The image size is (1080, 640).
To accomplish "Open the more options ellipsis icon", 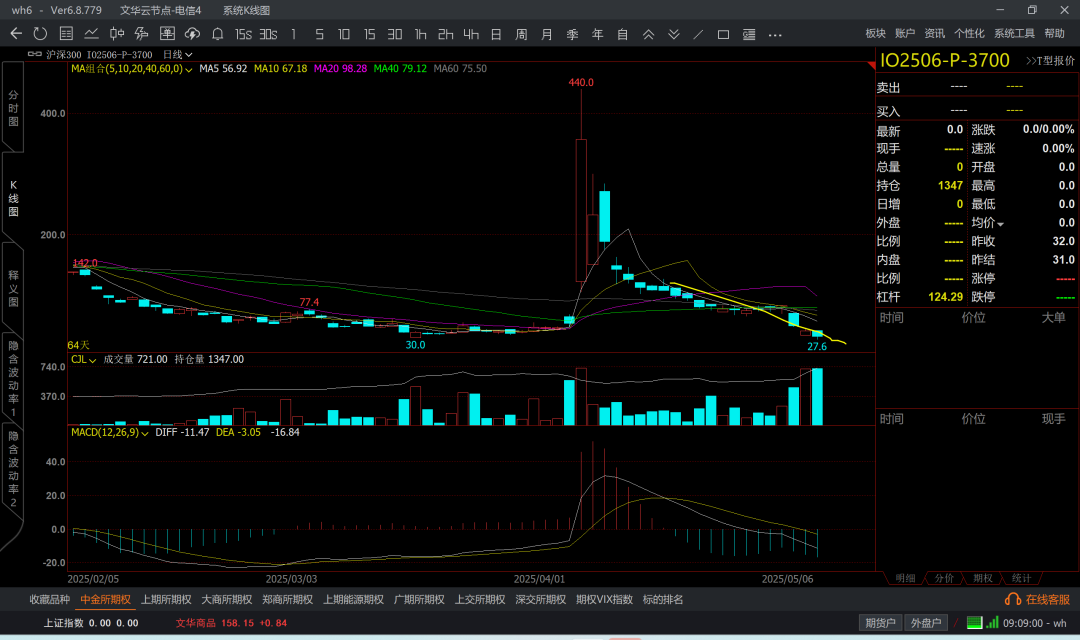I will click(775, 34).
